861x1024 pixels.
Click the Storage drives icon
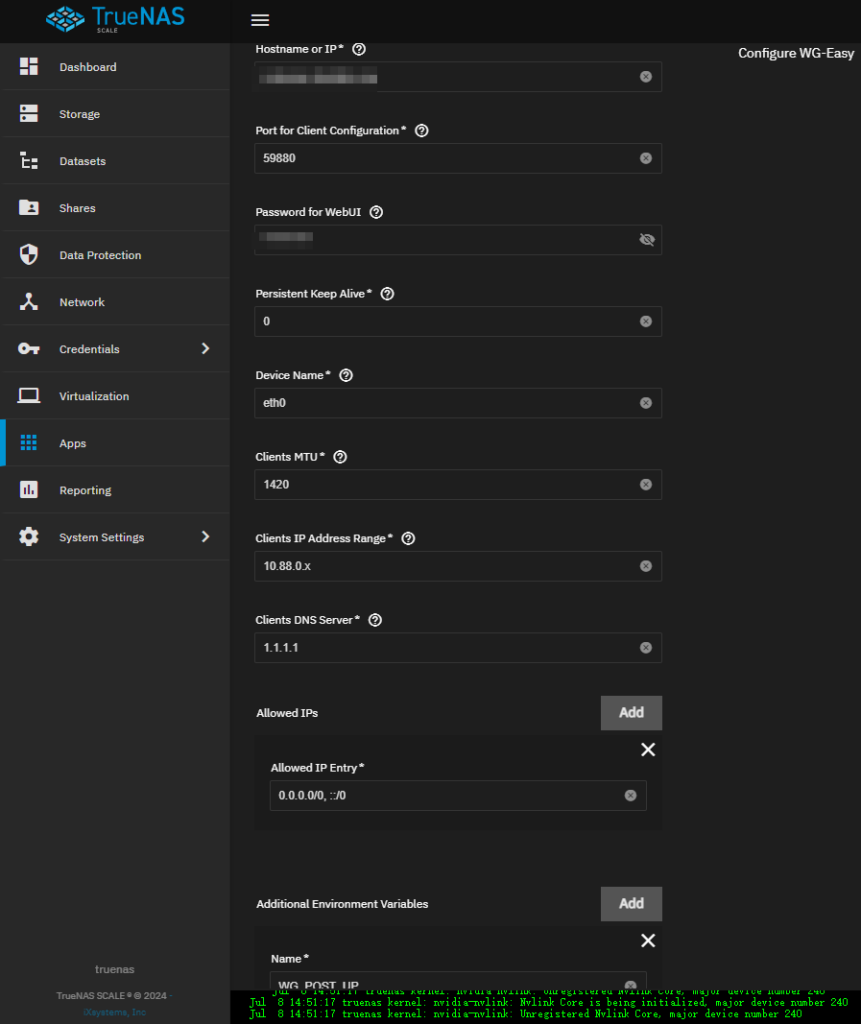point(29,113)
